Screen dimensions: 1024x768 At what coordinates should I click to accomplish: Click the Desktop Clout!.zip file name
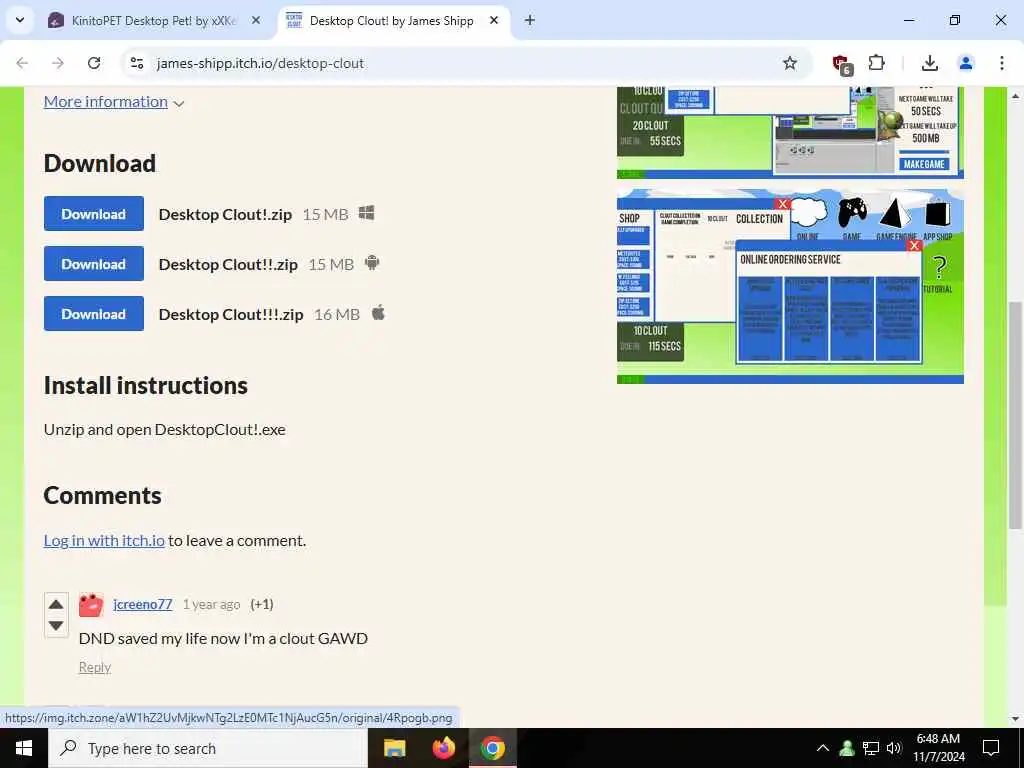(225, 214)
